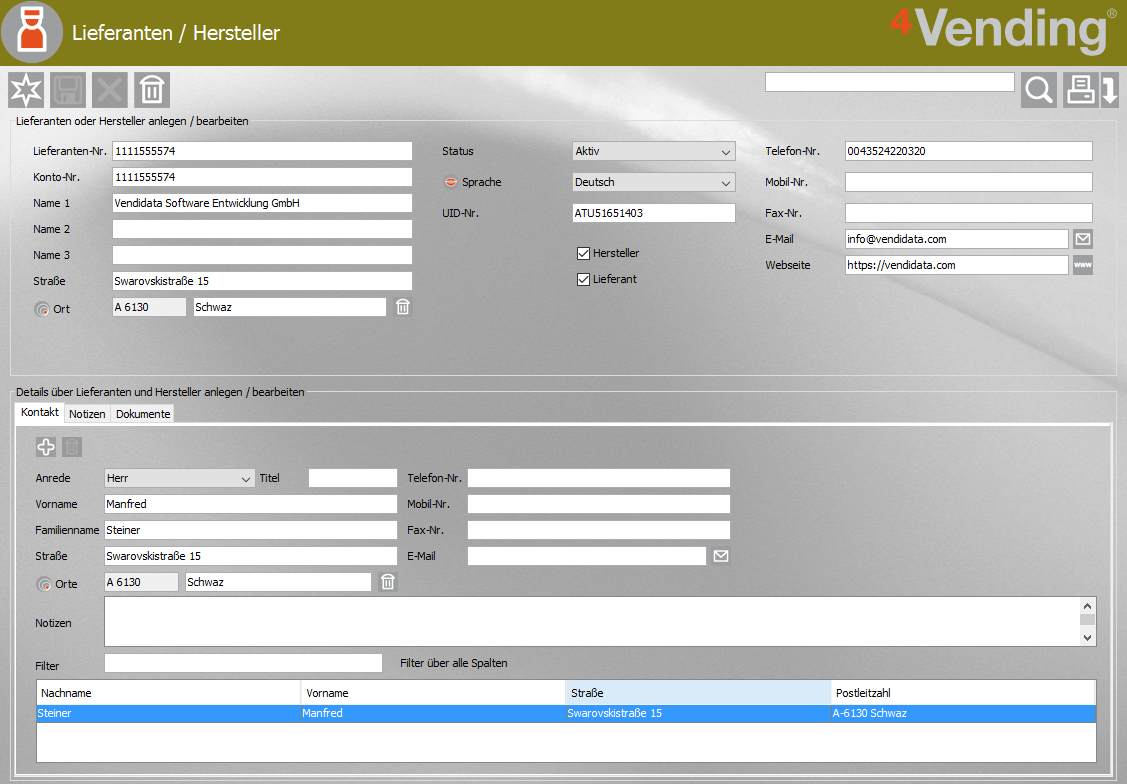
Task: Click Name 1 field with Vendidata Software
Action: [262, 203]
